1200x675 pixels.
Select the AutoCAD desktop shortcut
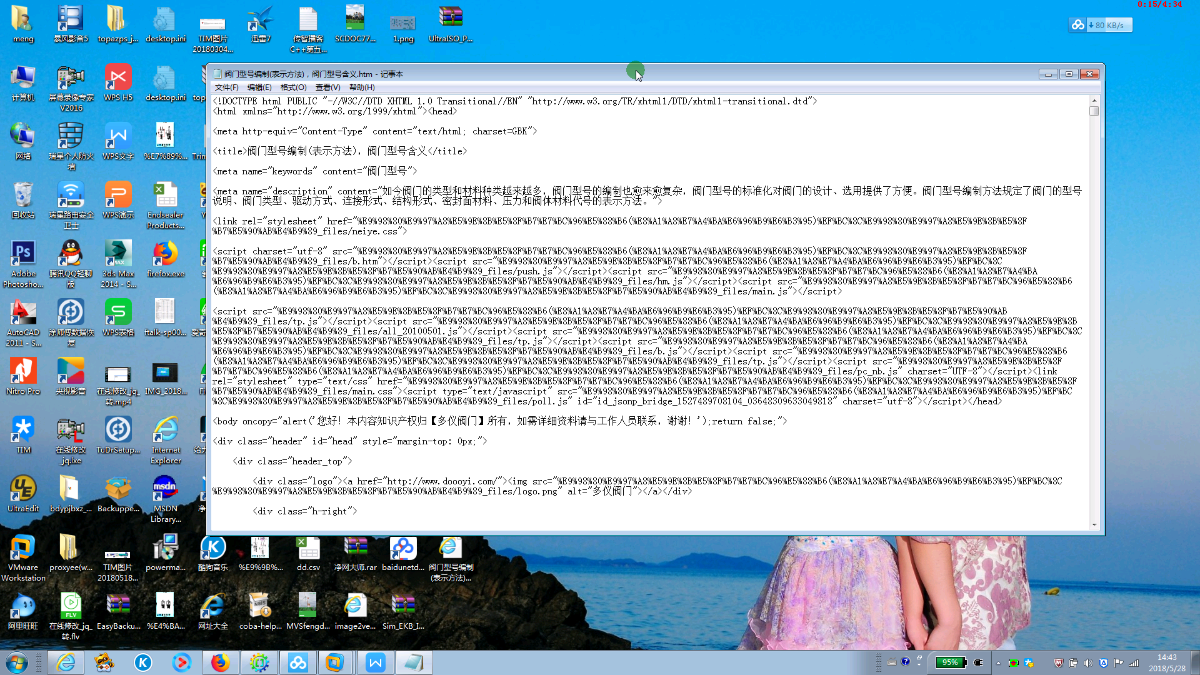(22, 321)
